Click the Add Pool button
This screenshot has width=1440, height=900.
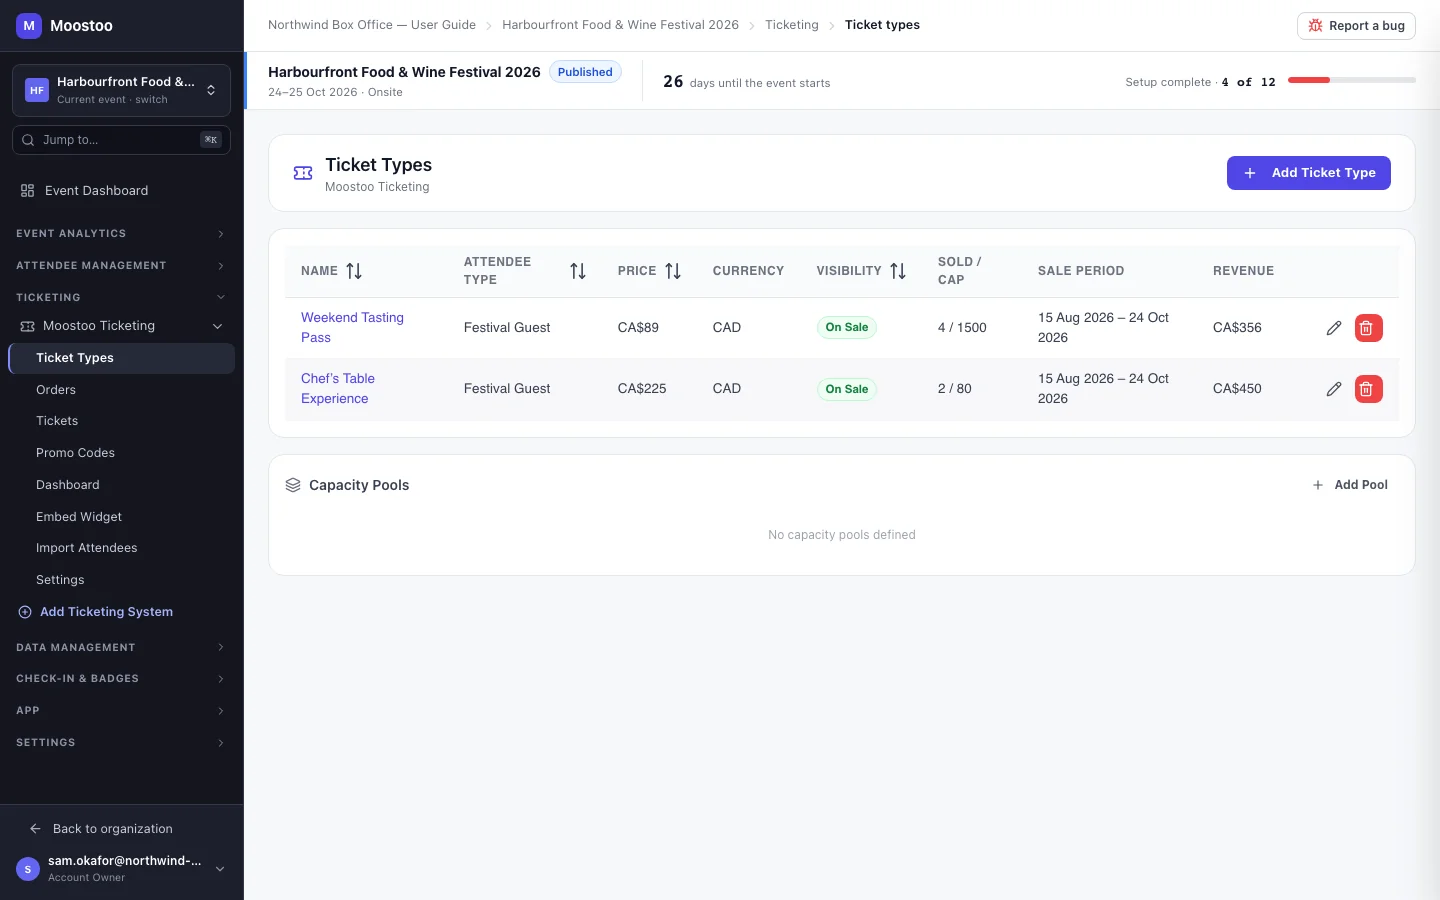[x=1350, y=485]
